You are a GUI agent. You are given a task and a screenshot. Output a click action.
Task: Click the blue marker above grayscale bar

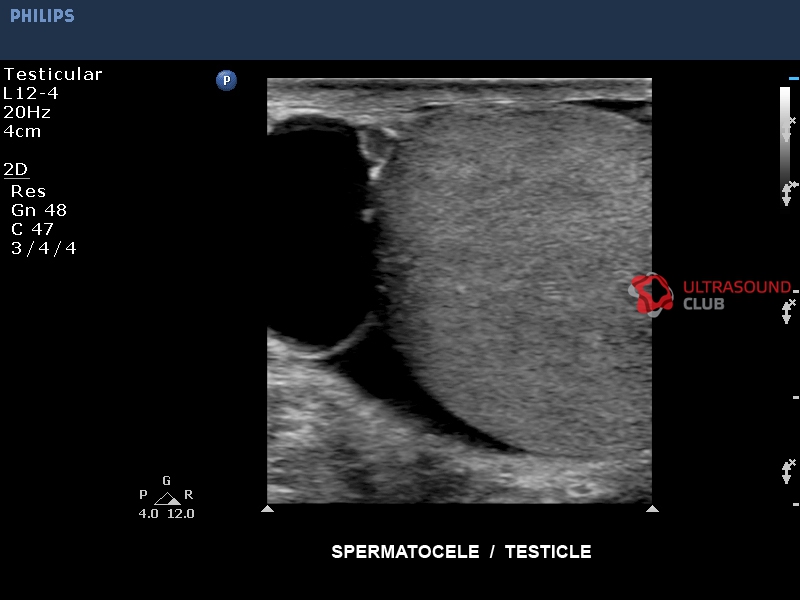pos(793,79)
